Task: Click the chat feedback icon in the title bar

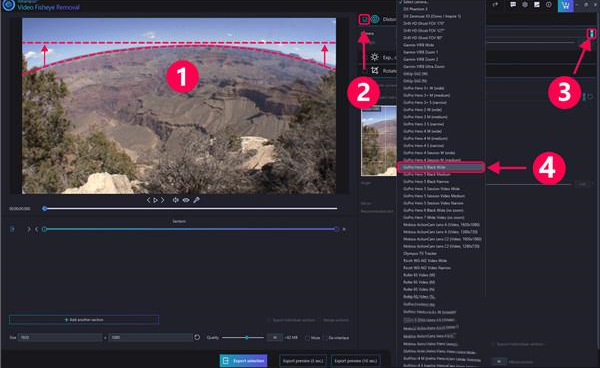Action: pyautogui.click(x=513, y=5)
